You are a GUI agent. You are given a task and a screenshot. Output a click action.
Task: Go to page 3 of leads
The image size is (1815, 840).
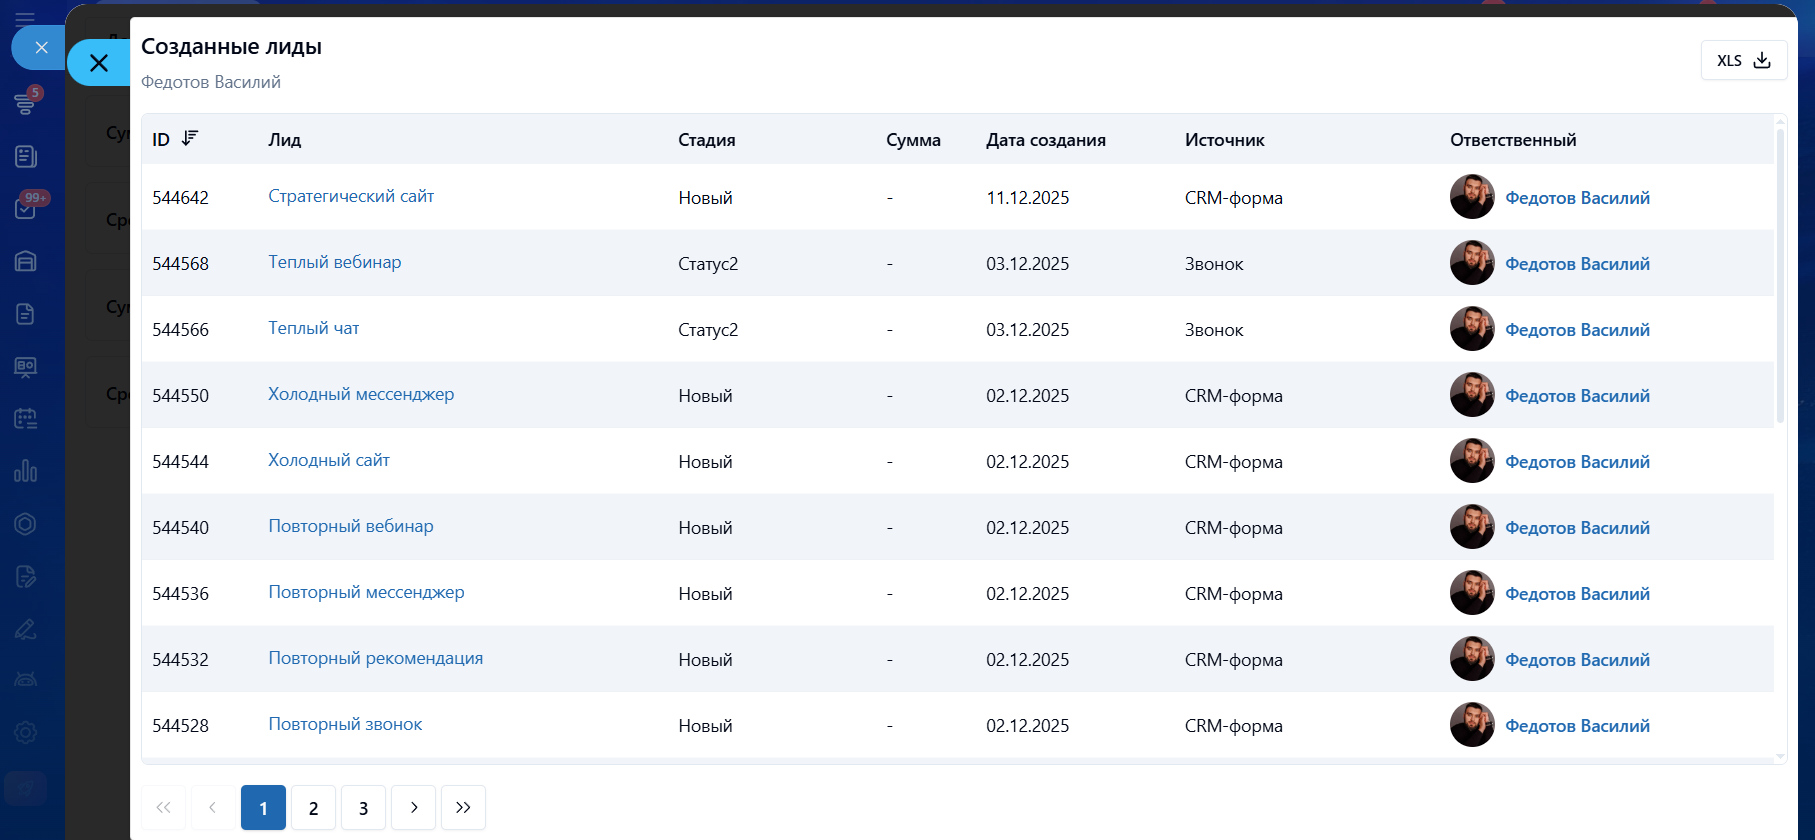[363, 808]
